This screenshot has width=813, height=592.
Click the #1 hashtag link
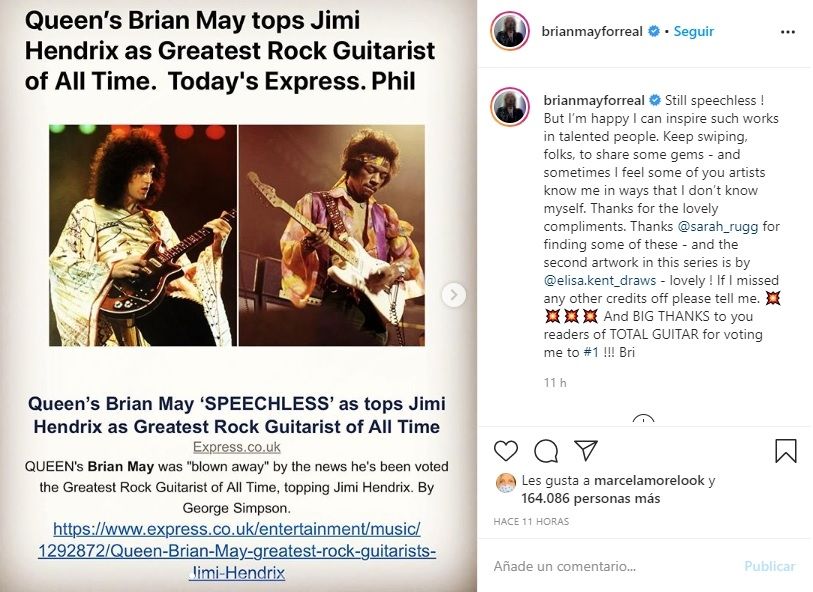coord(591,352)
